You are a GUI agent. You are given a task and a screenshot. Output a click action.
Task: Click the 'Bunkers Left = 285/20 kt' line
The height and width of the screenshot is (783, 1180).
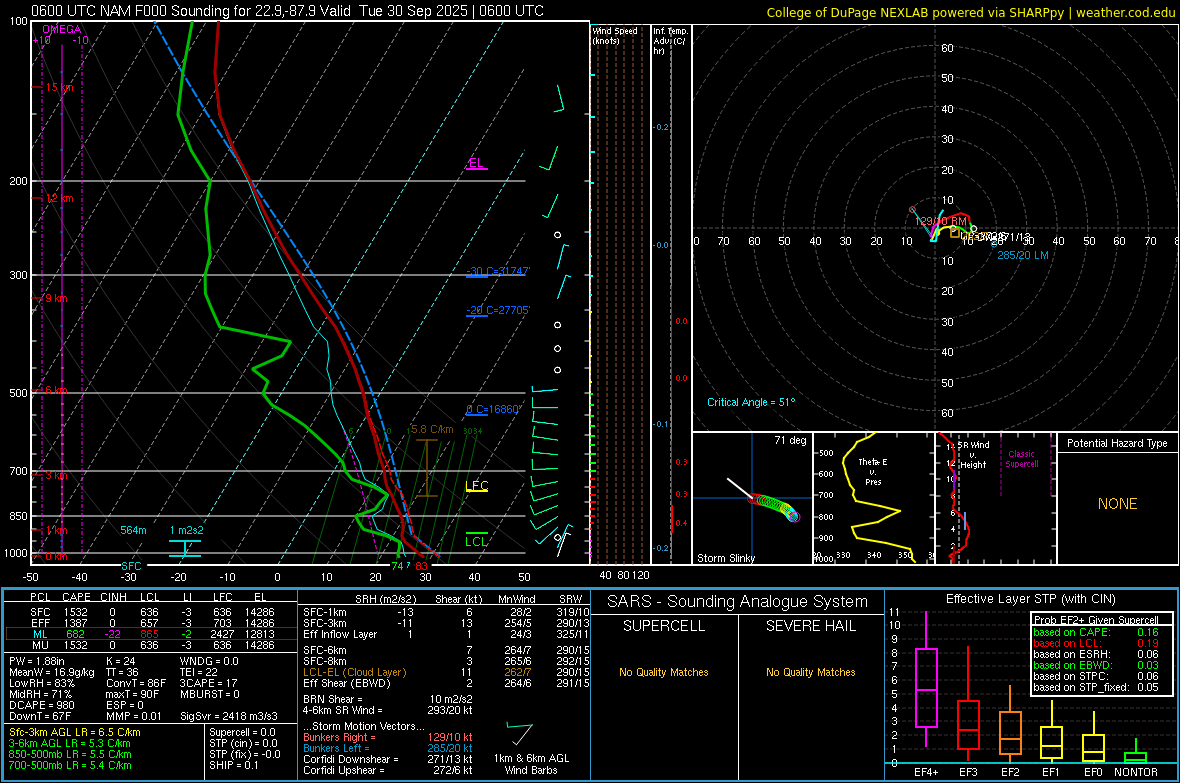pyautogui.click(x=388, y=748)
